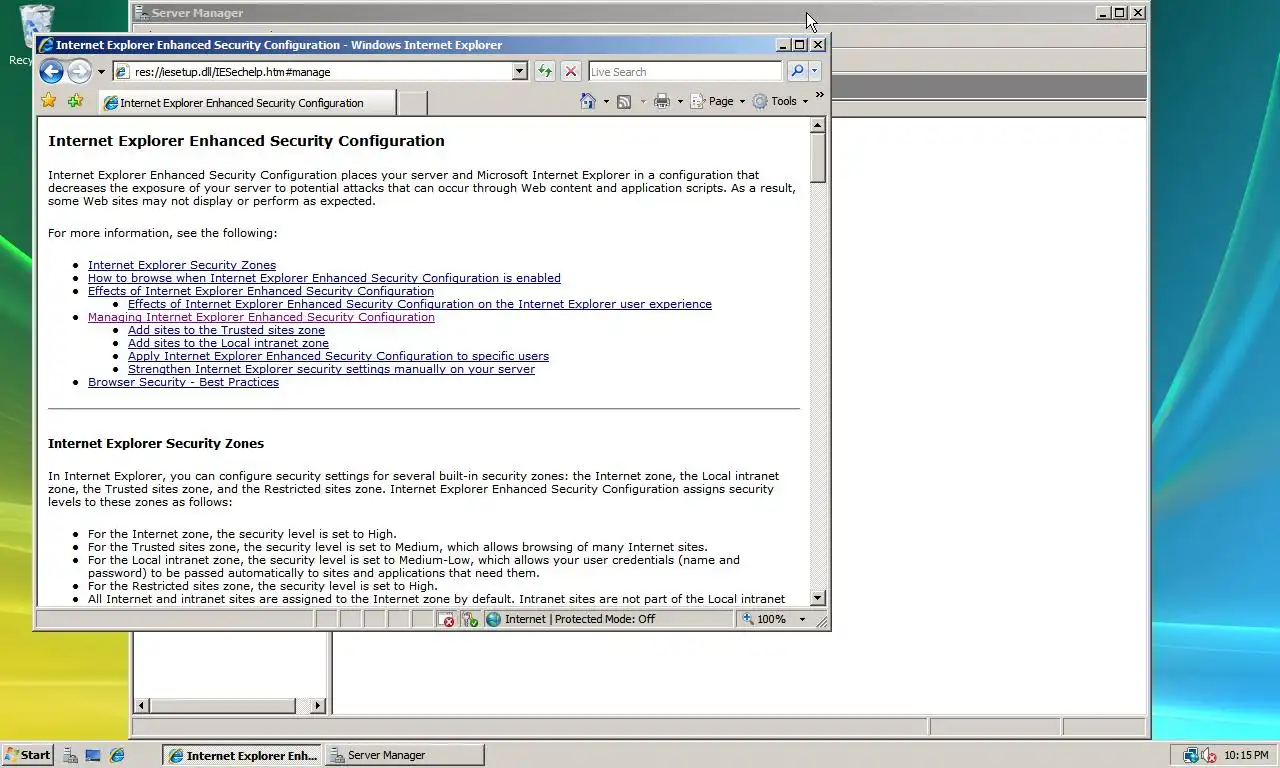Click the page's vertical scrollbar down arrow
This screenshot has height=768, width=1280.
click(818, 598)
